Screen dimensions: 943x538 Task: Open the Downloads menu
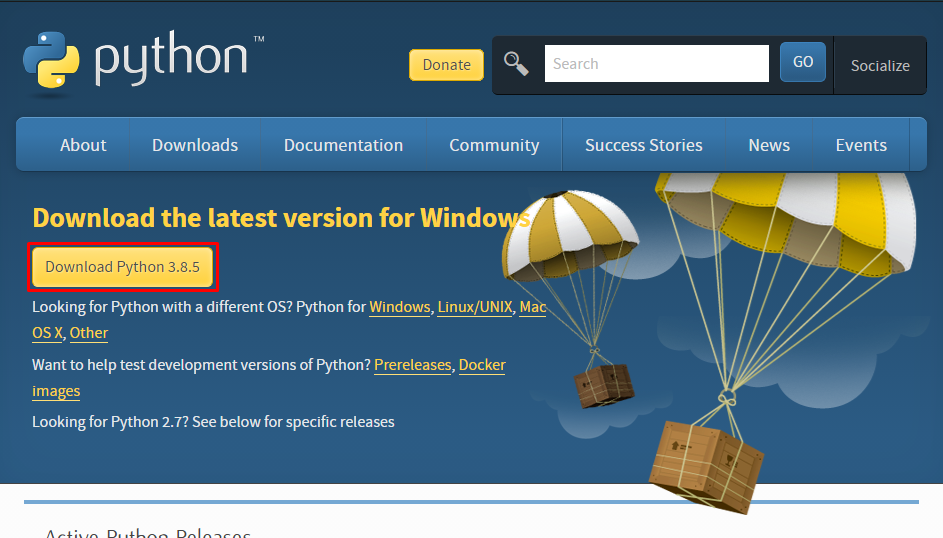(195, 145)
